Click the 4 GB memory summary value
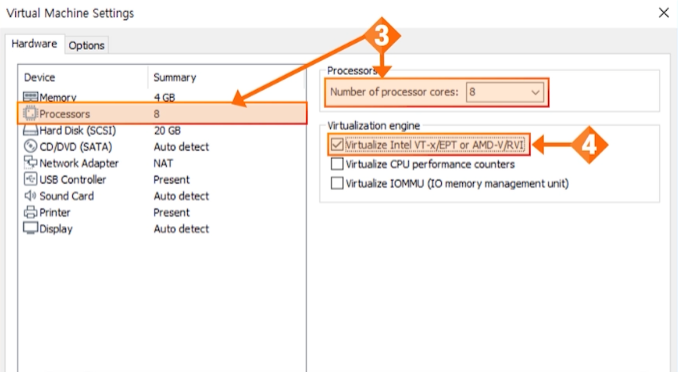Viewport: 678px width, 372px height. coord(164,97)
